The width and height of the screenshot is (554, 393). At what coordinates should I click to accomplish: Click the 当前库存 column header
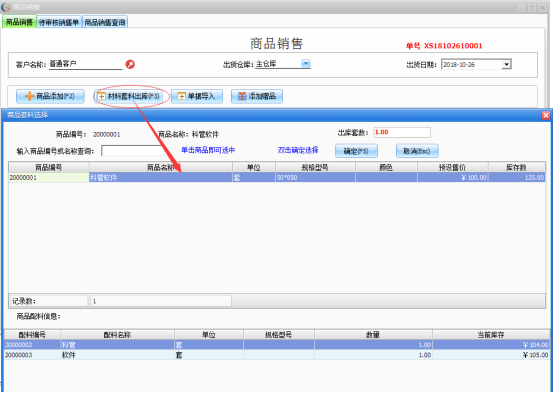(491, 335)
